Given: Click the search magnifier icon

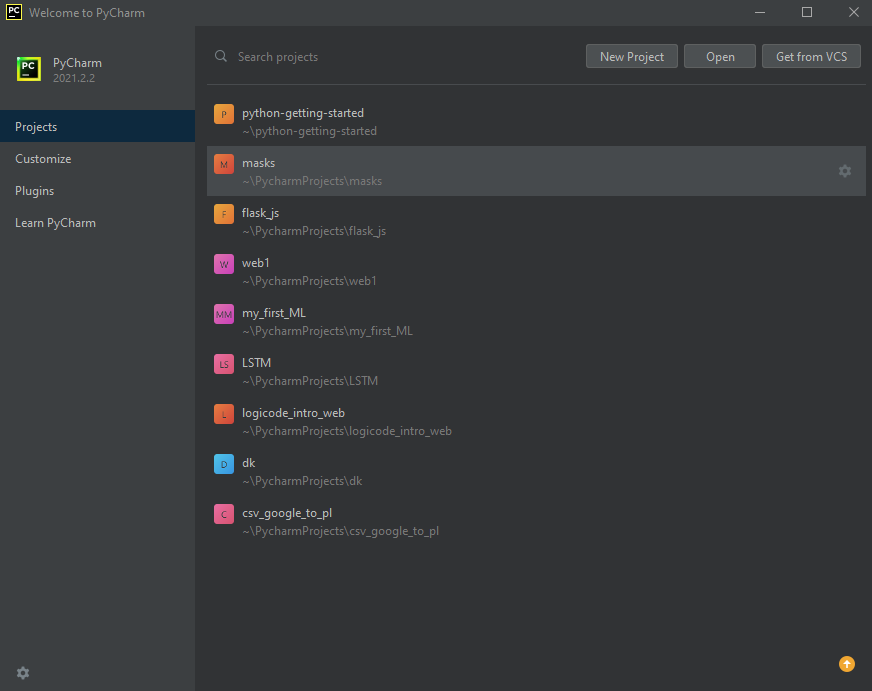Looking at the screenshot, I should (221, 56).
